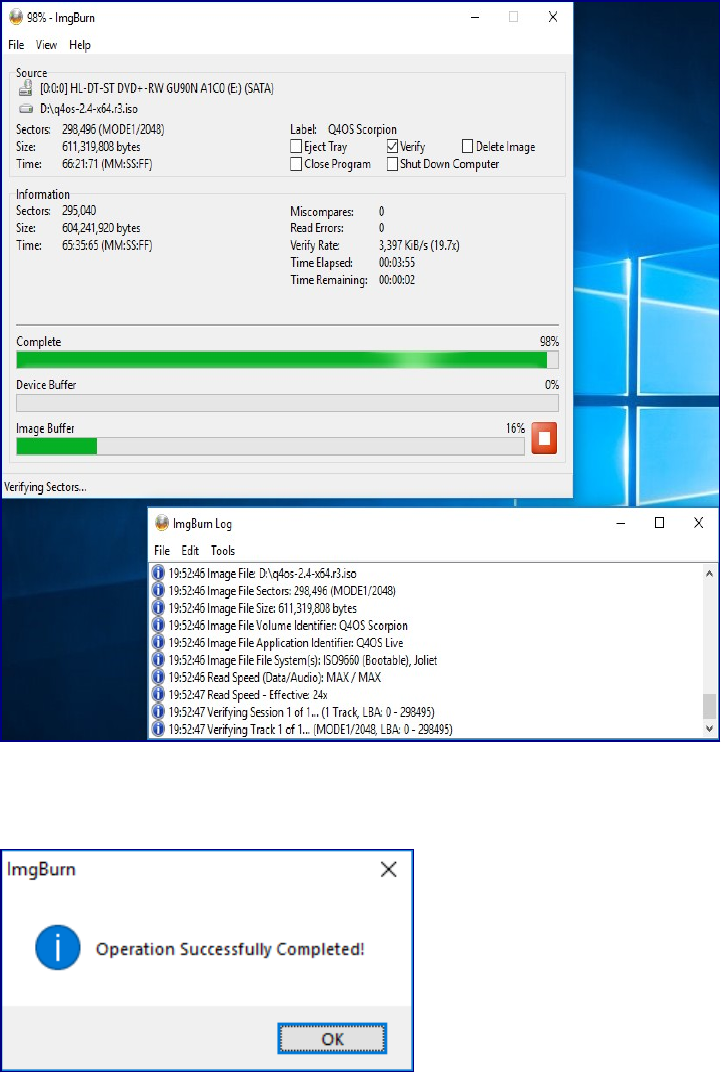Enable the Eject Tray checkbox
Viewport: 721px width, 1073px height.
(296, 146)
